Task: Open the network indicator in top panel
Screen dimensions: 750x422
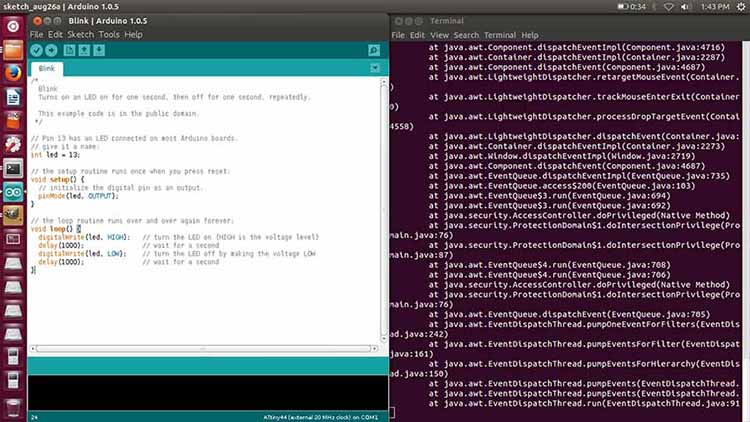Action: coord(669,7)
